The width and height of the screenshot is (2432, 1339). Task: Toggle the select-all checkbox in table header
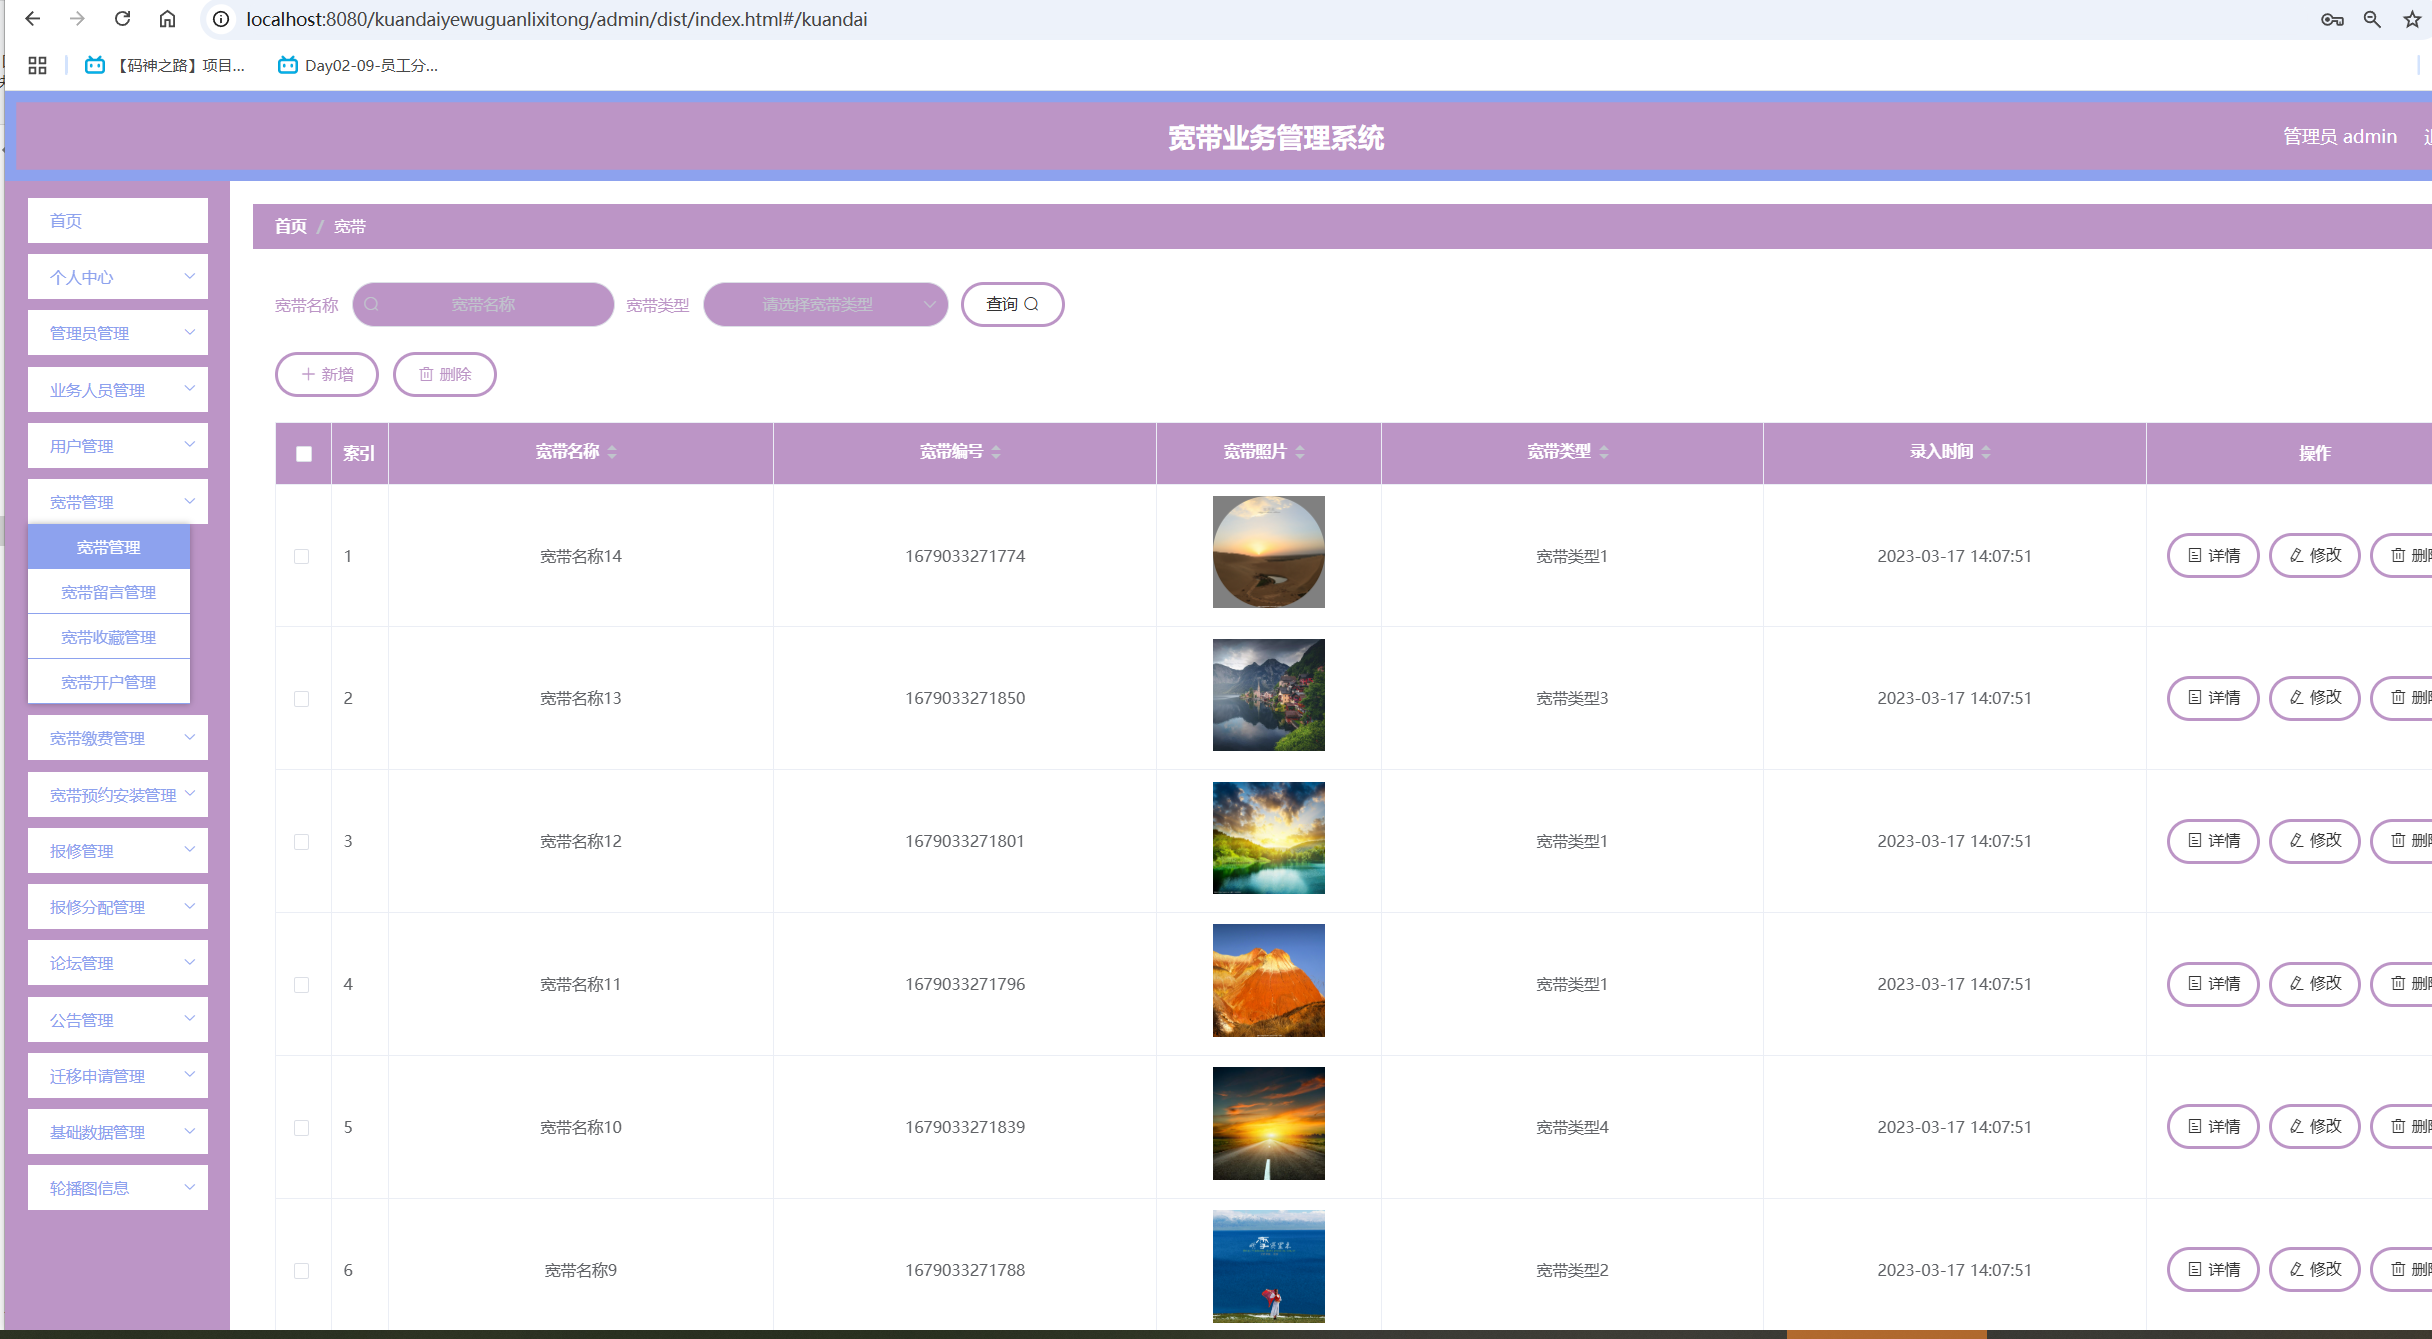(x=304, y=453)
